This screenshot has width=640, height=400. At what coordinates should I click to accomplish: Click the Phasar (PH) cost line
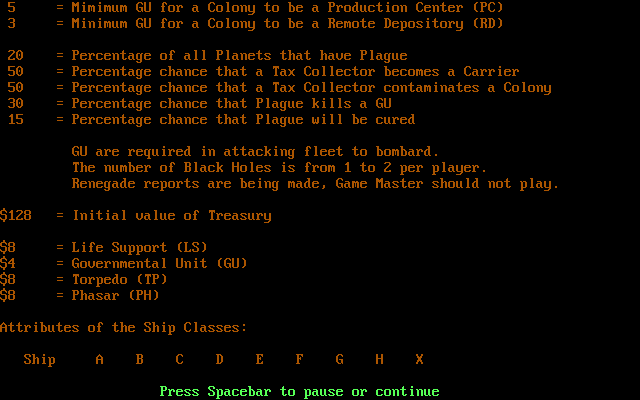[x=80, y=296]
